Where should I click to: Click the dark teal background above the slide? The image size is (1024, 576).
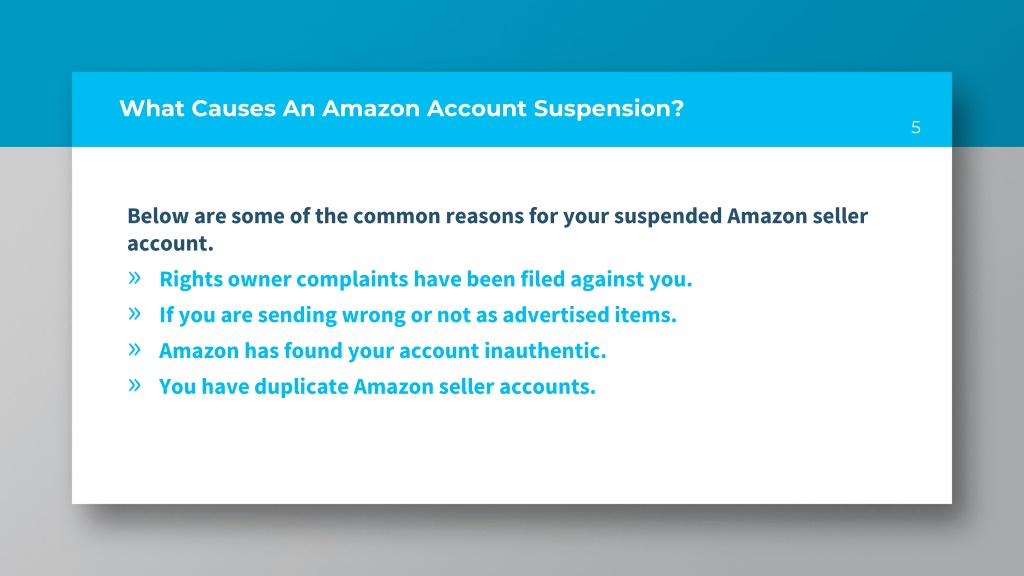point(511,36)
